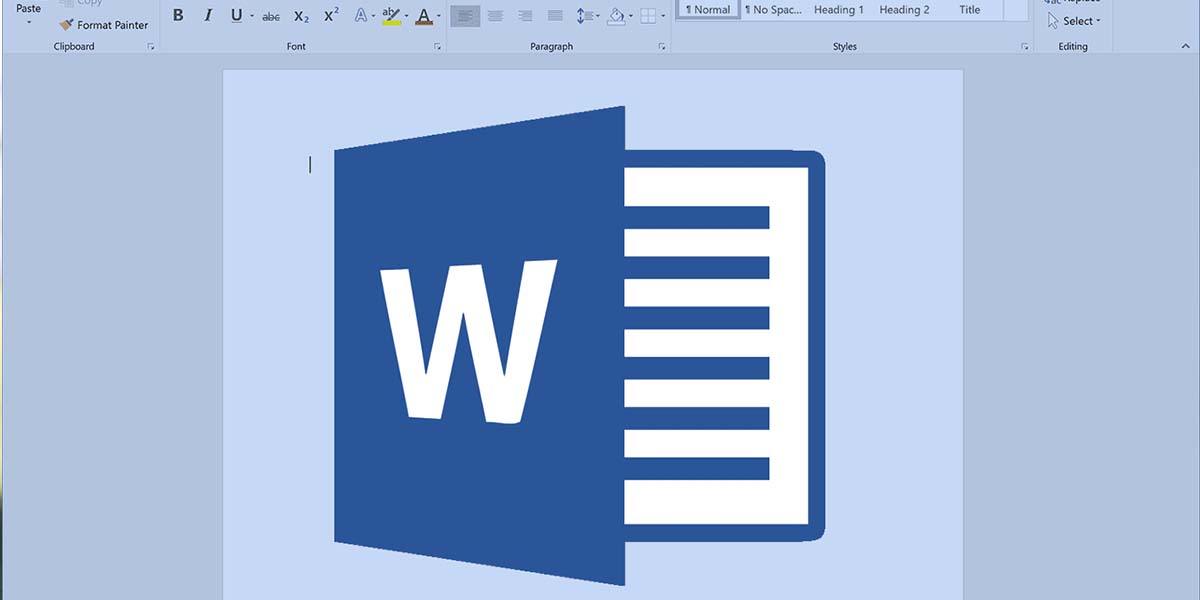Apply the No Spacing style

pyautogui.click(x=773, y=9)
